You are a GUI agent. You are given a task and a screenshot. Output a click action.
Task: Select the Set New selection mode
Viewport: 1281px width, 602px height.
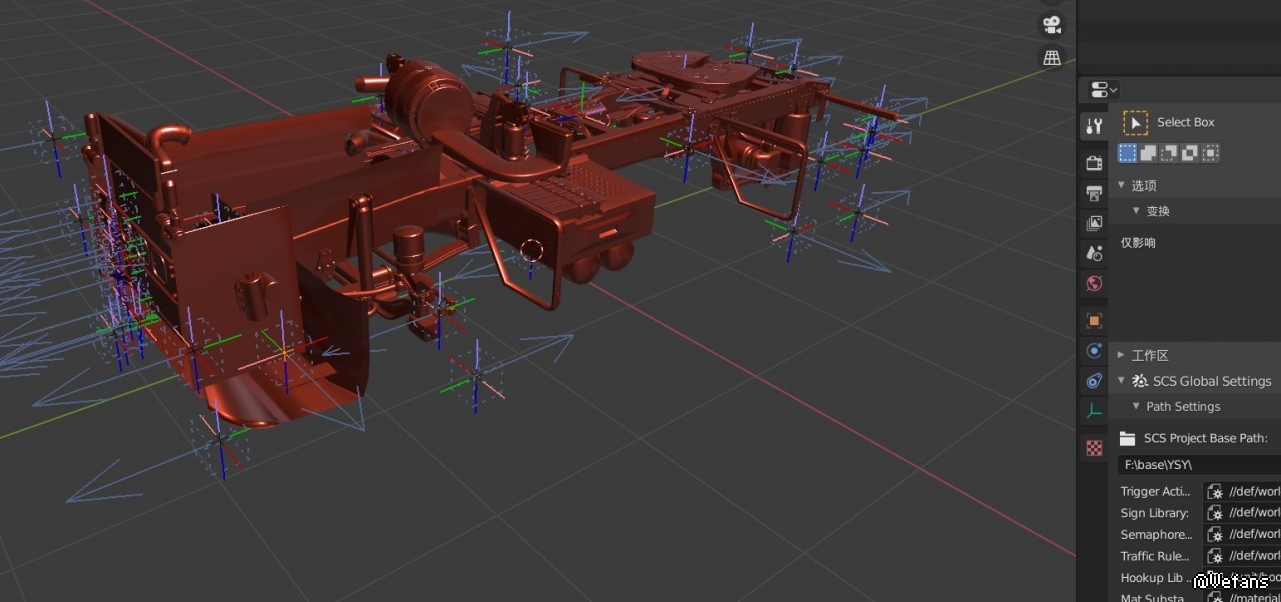[1128, 153]
